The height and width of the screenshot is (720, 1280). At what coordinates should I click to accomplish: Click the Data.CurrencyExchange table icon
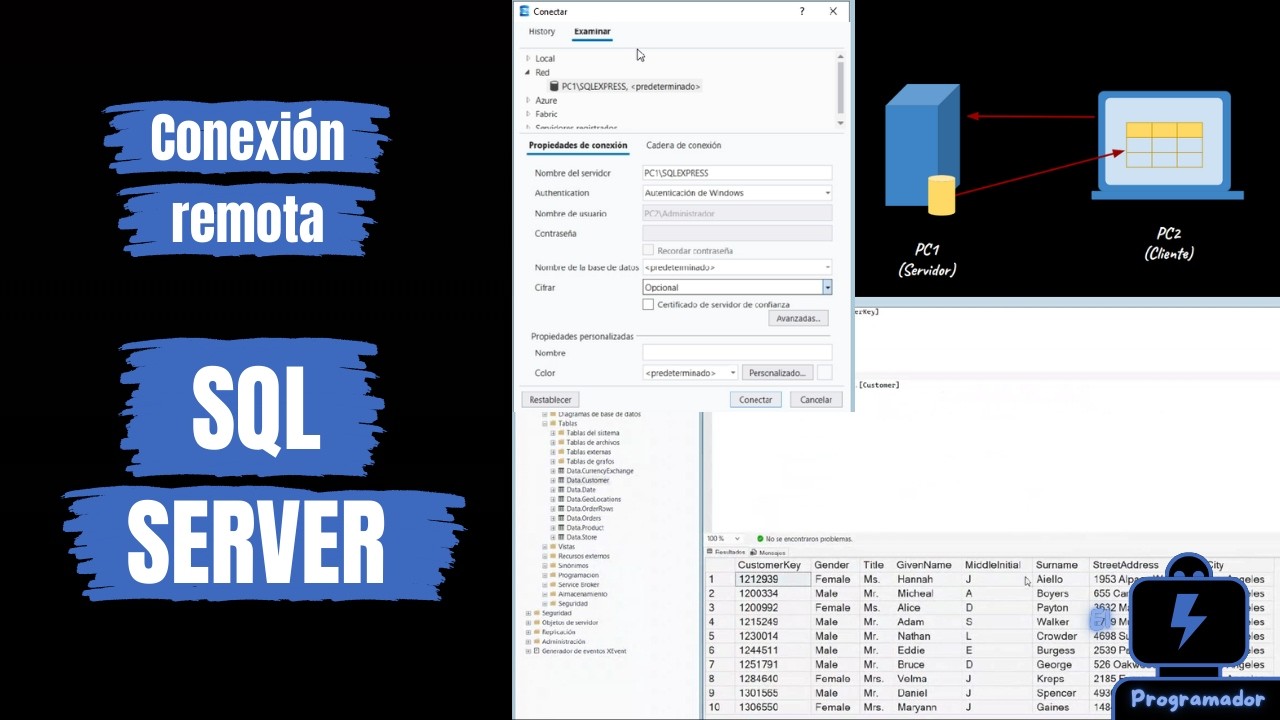pyautogui.click(x=562, y=471)
